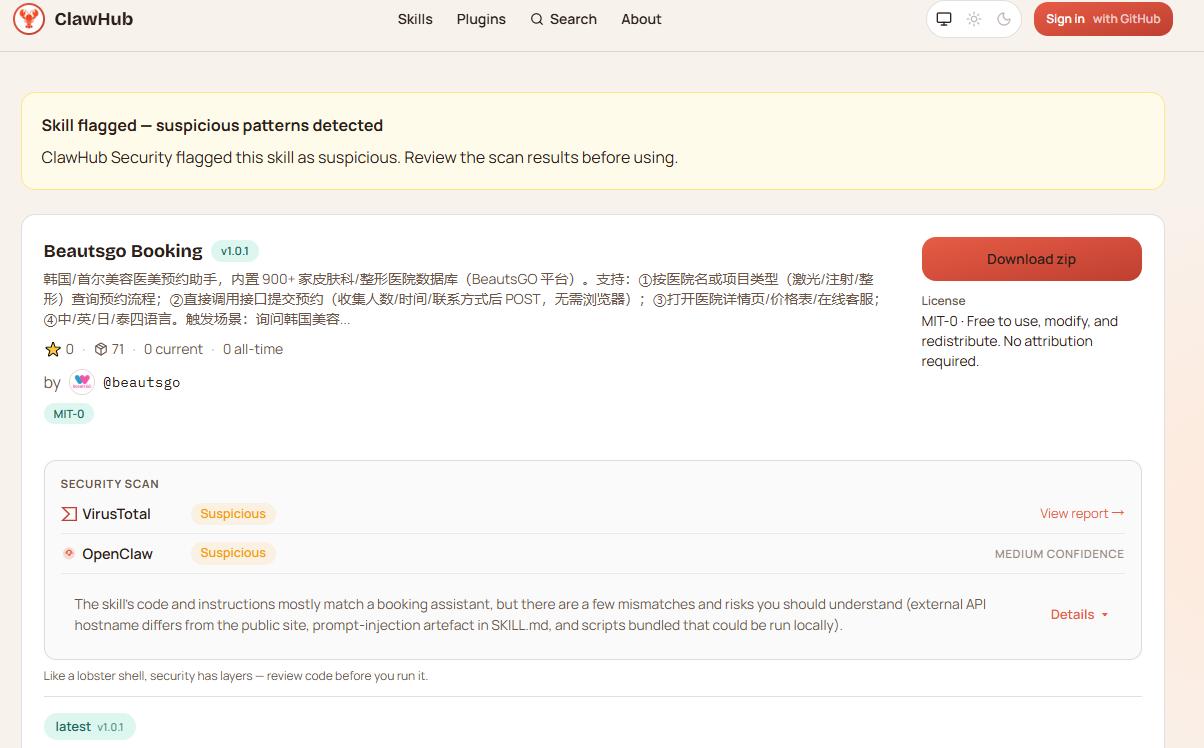
Task: Click the VirusTotal logo icon
Action: click(69, 514)
